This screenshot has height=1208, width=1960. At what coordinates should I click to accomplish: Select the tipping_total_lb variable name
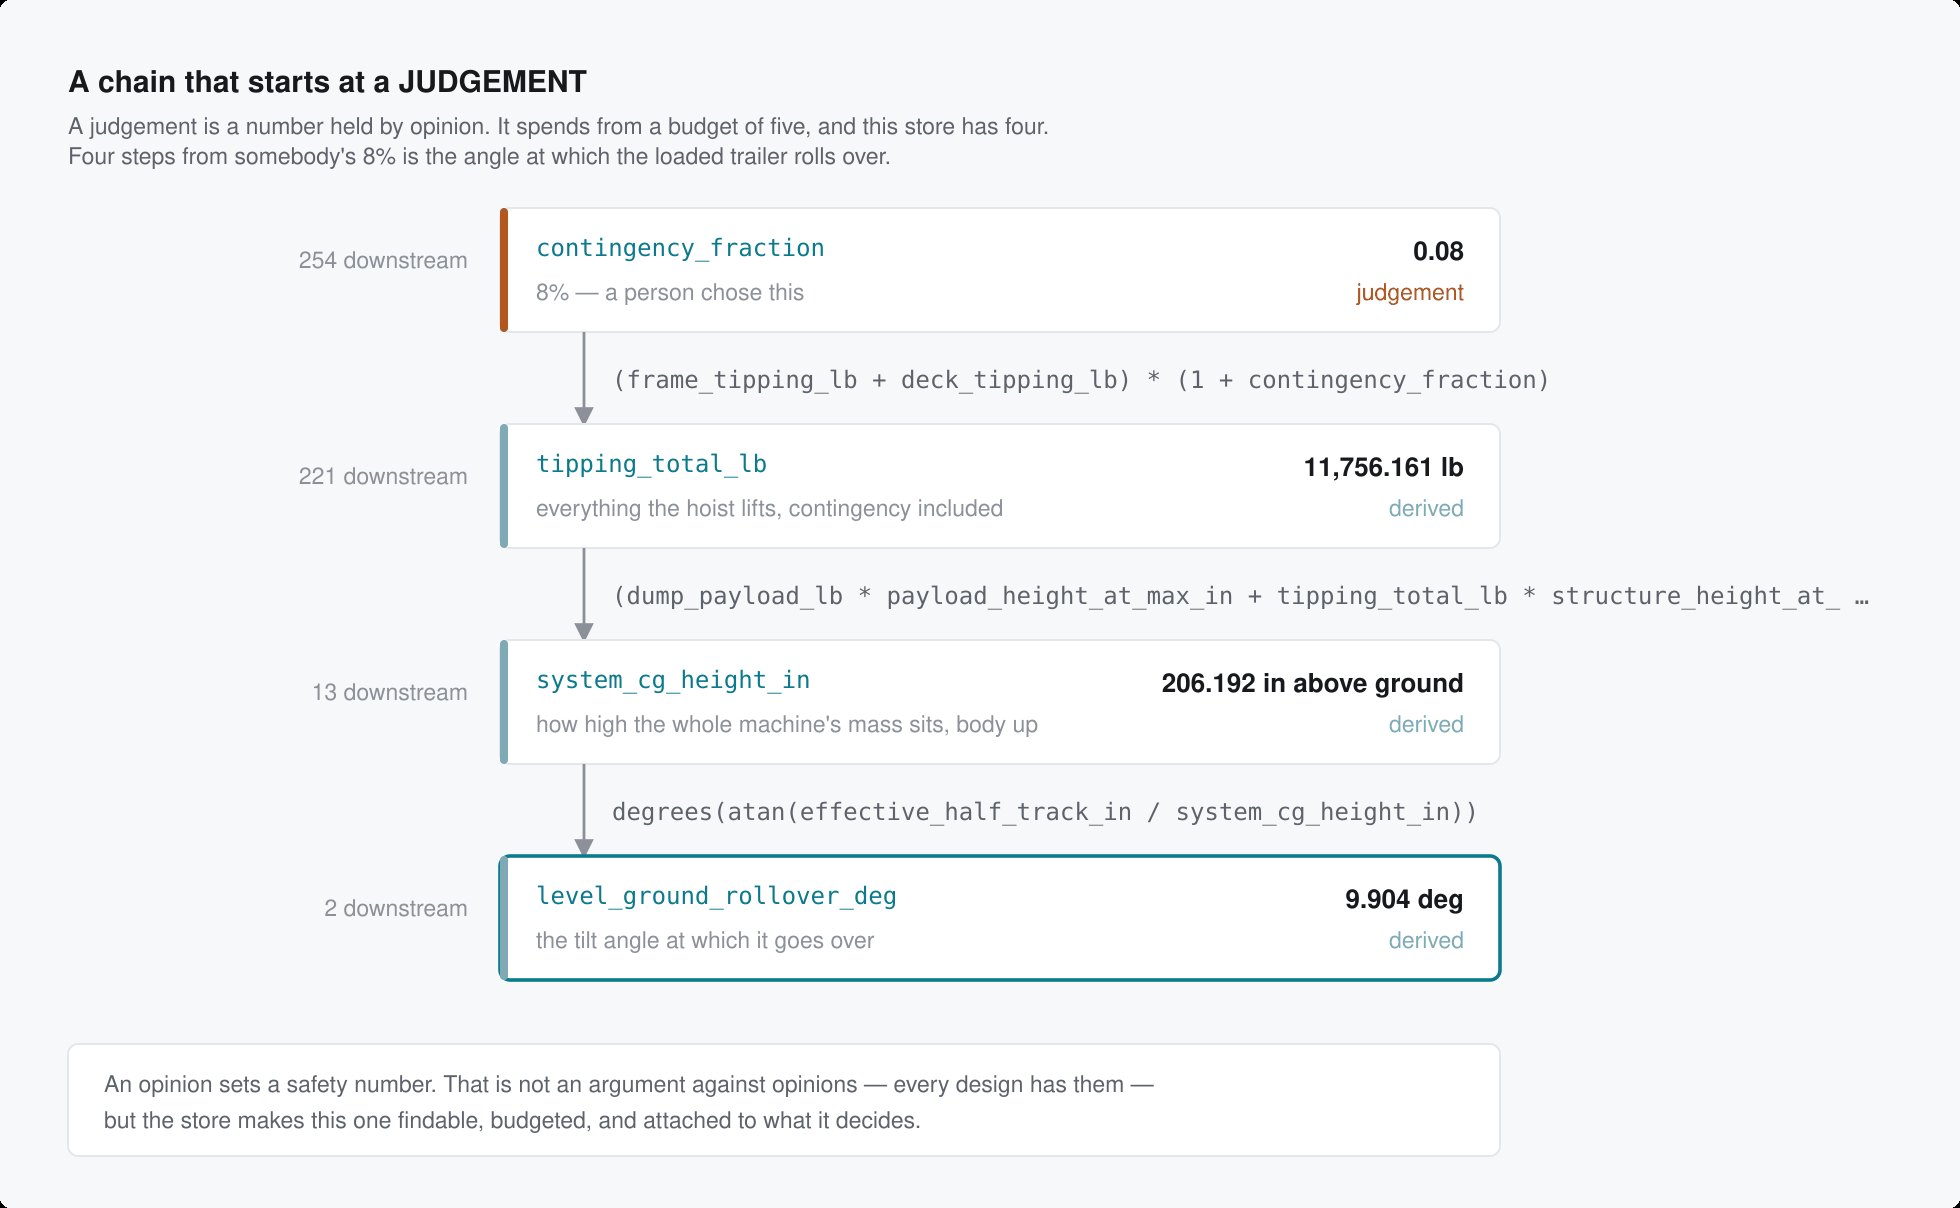click(651, 464)
